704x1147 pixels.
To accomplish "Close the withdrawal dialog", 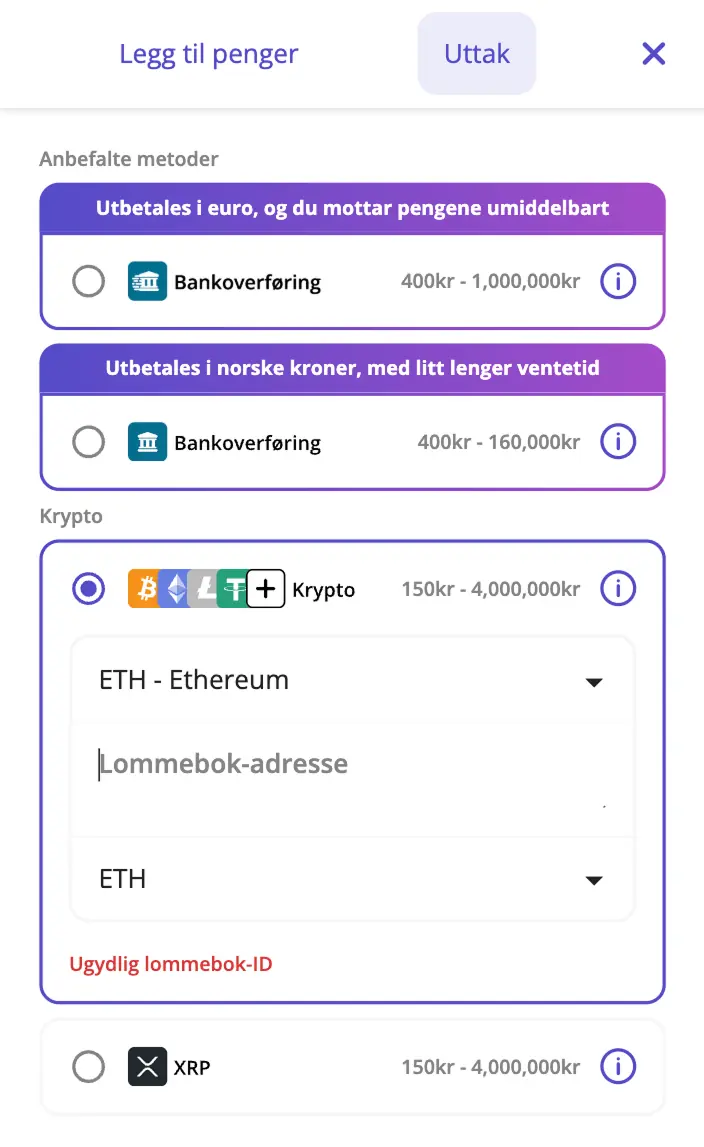I will [x=654, y=54].
